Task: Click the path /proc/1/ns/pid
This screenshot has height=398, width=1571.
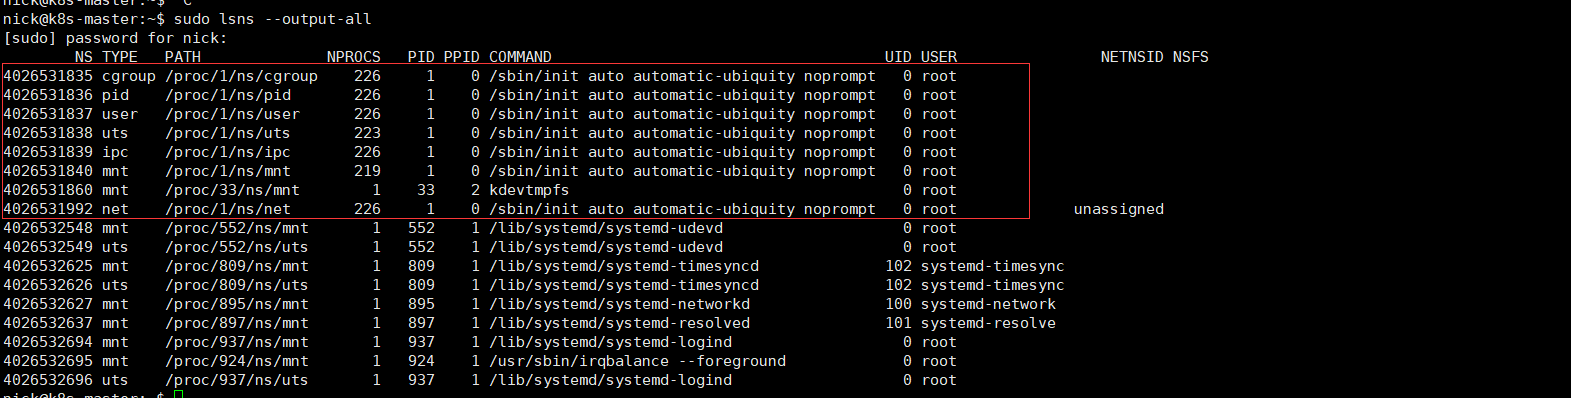Action: (228, 95)
